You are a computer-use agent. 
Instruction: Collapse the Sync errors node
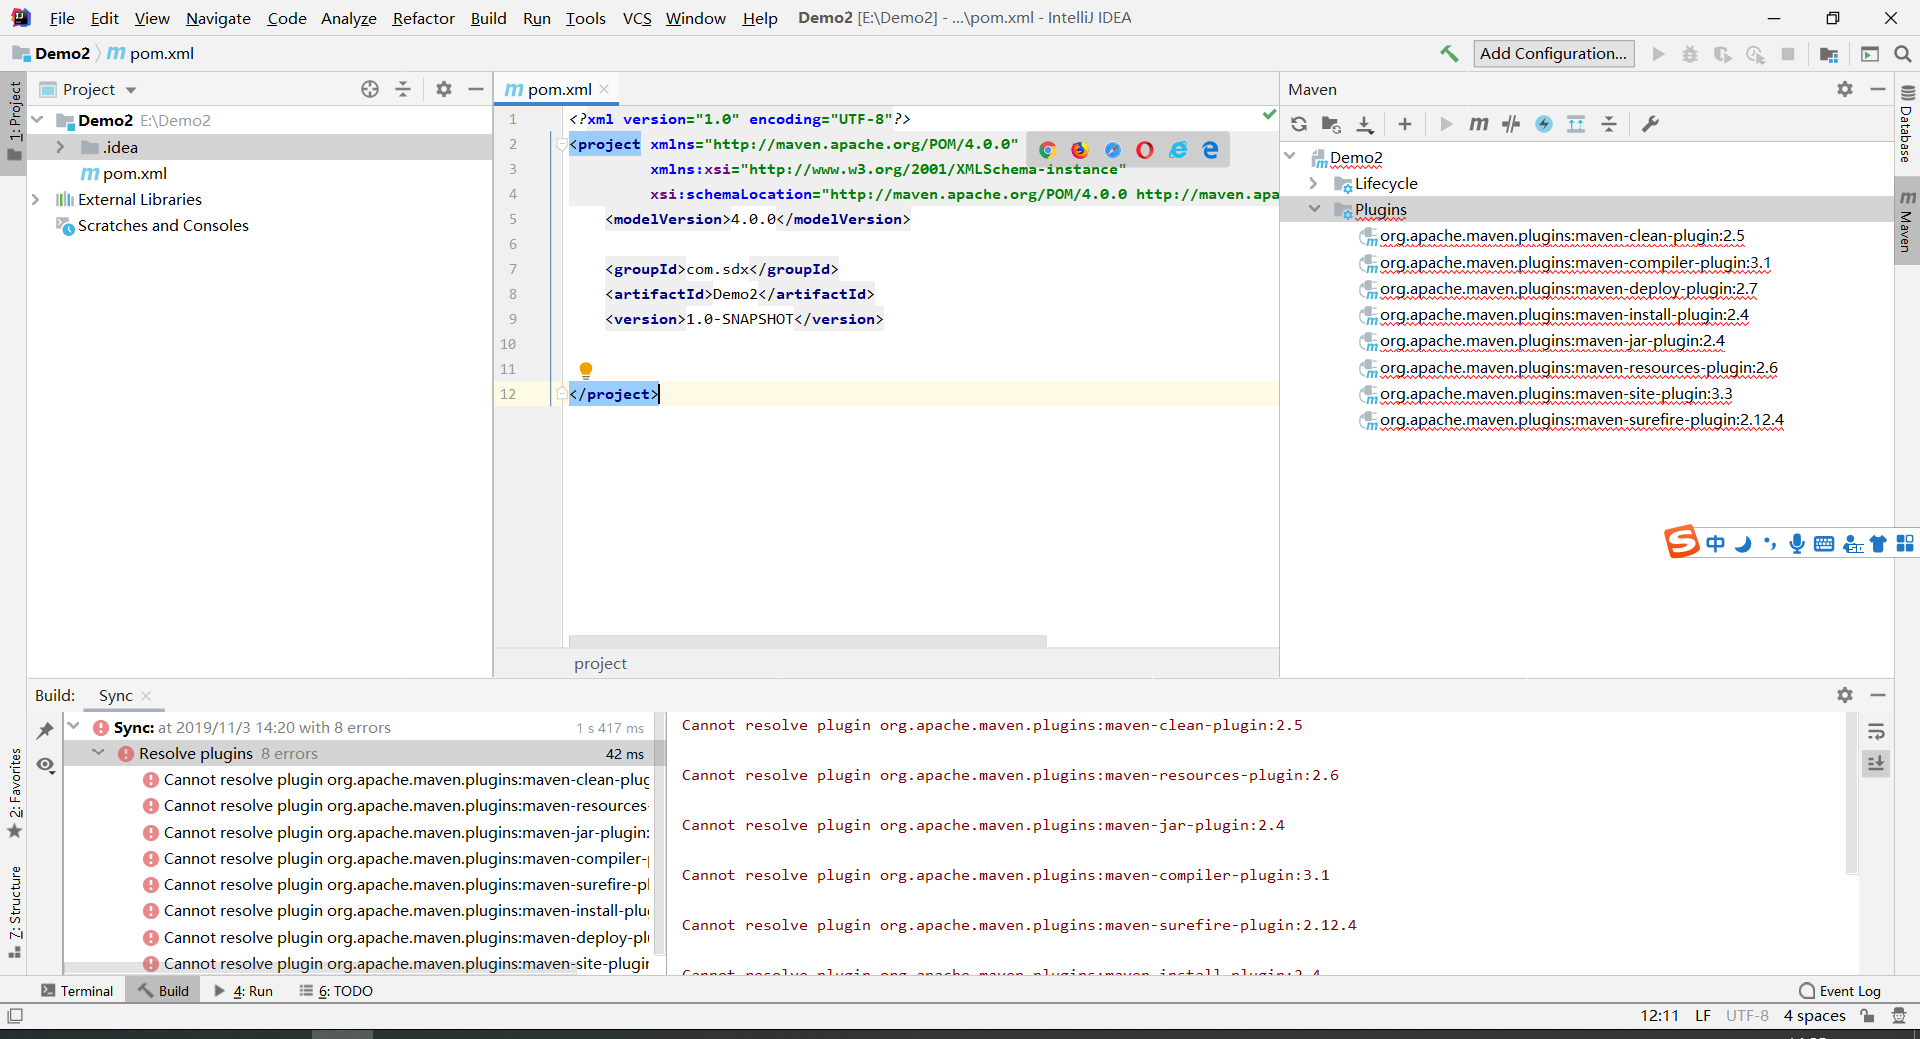pyautogui.click(x=74, y=727)
